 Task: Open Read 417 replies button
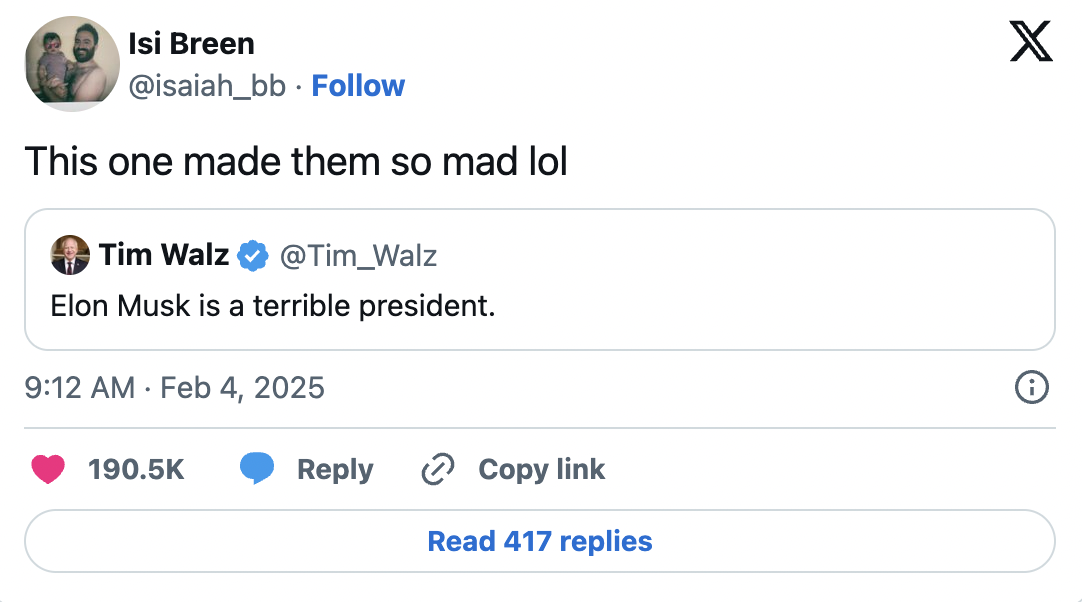point(540,541)
